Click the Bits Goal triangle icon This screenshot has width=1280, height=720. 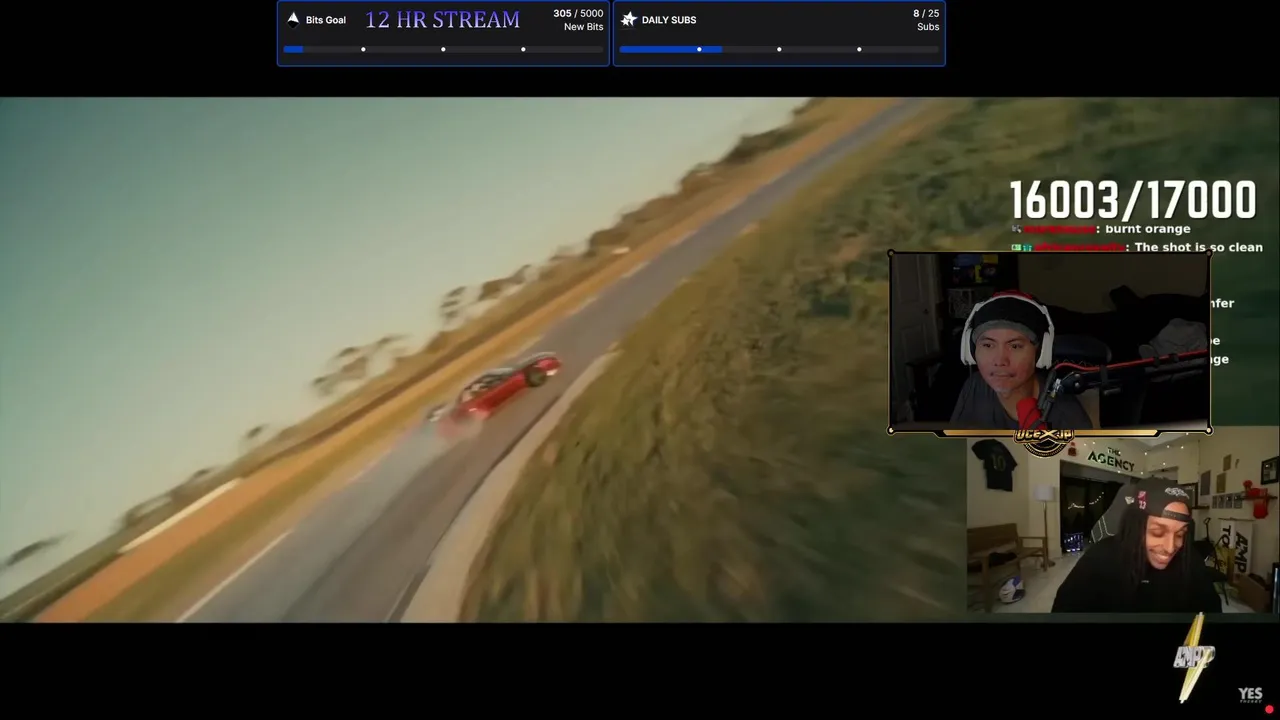[293, 19]
